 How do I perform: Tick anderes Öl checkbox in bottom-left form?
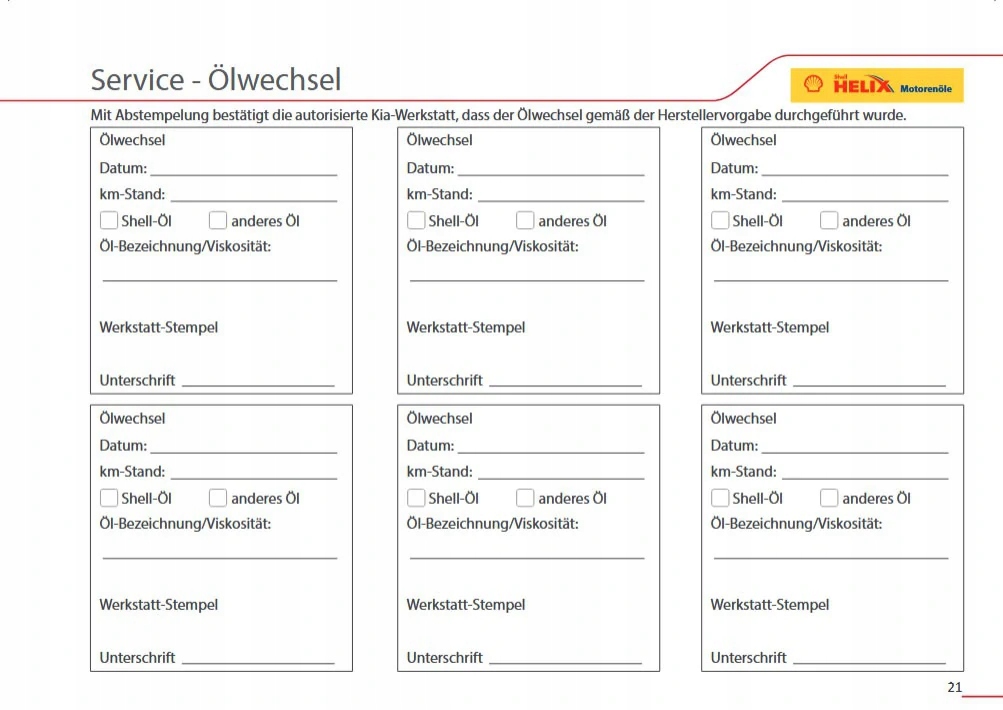(217, 498)
